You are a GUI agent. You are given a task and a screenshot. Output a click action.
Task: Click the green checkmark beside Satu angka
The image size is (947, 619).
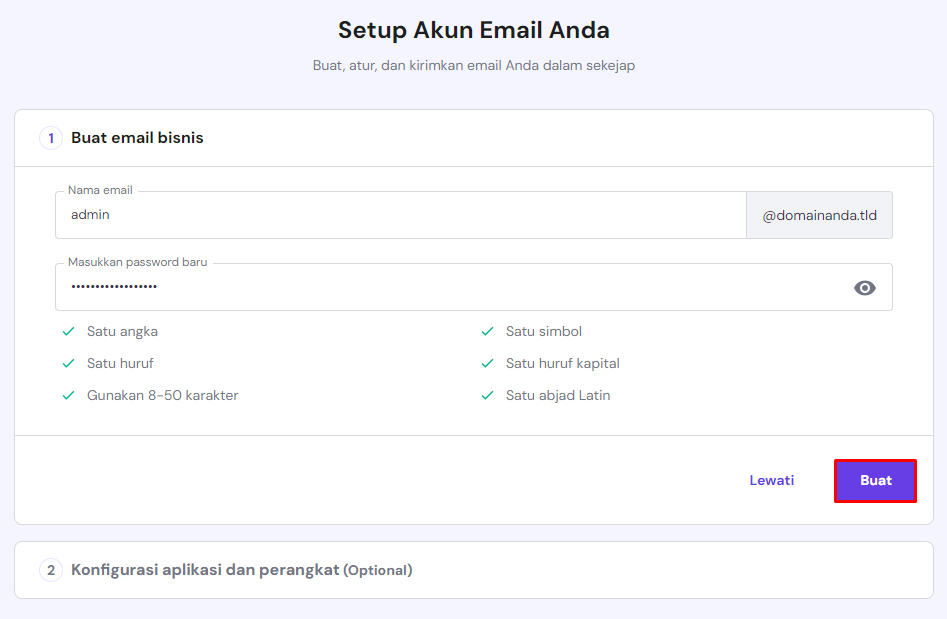(67, 331)
